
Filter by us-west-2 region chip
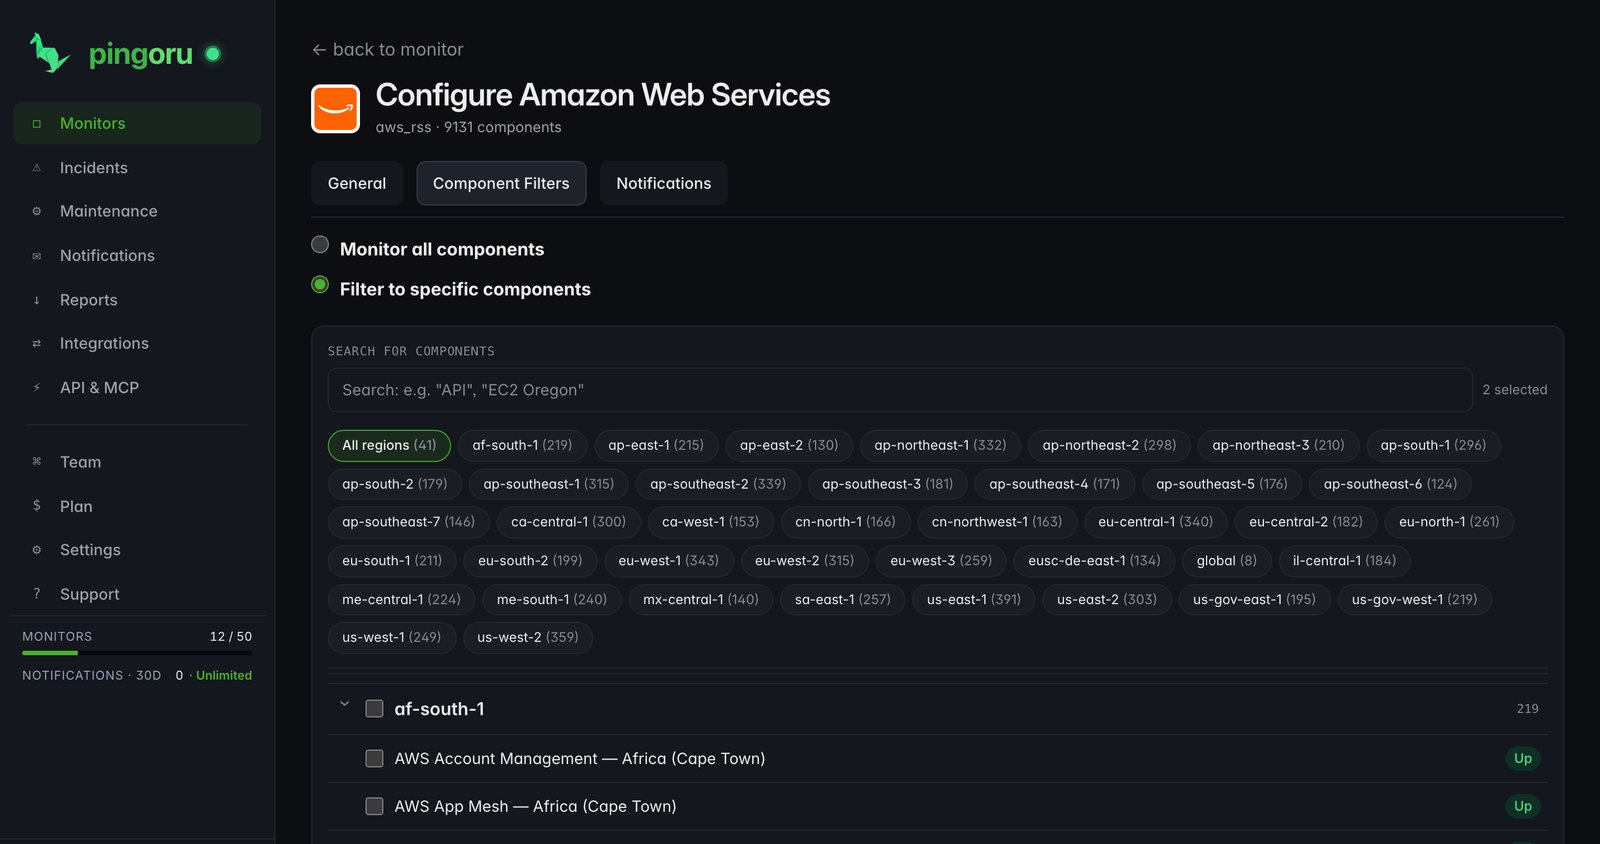[528, 637]
